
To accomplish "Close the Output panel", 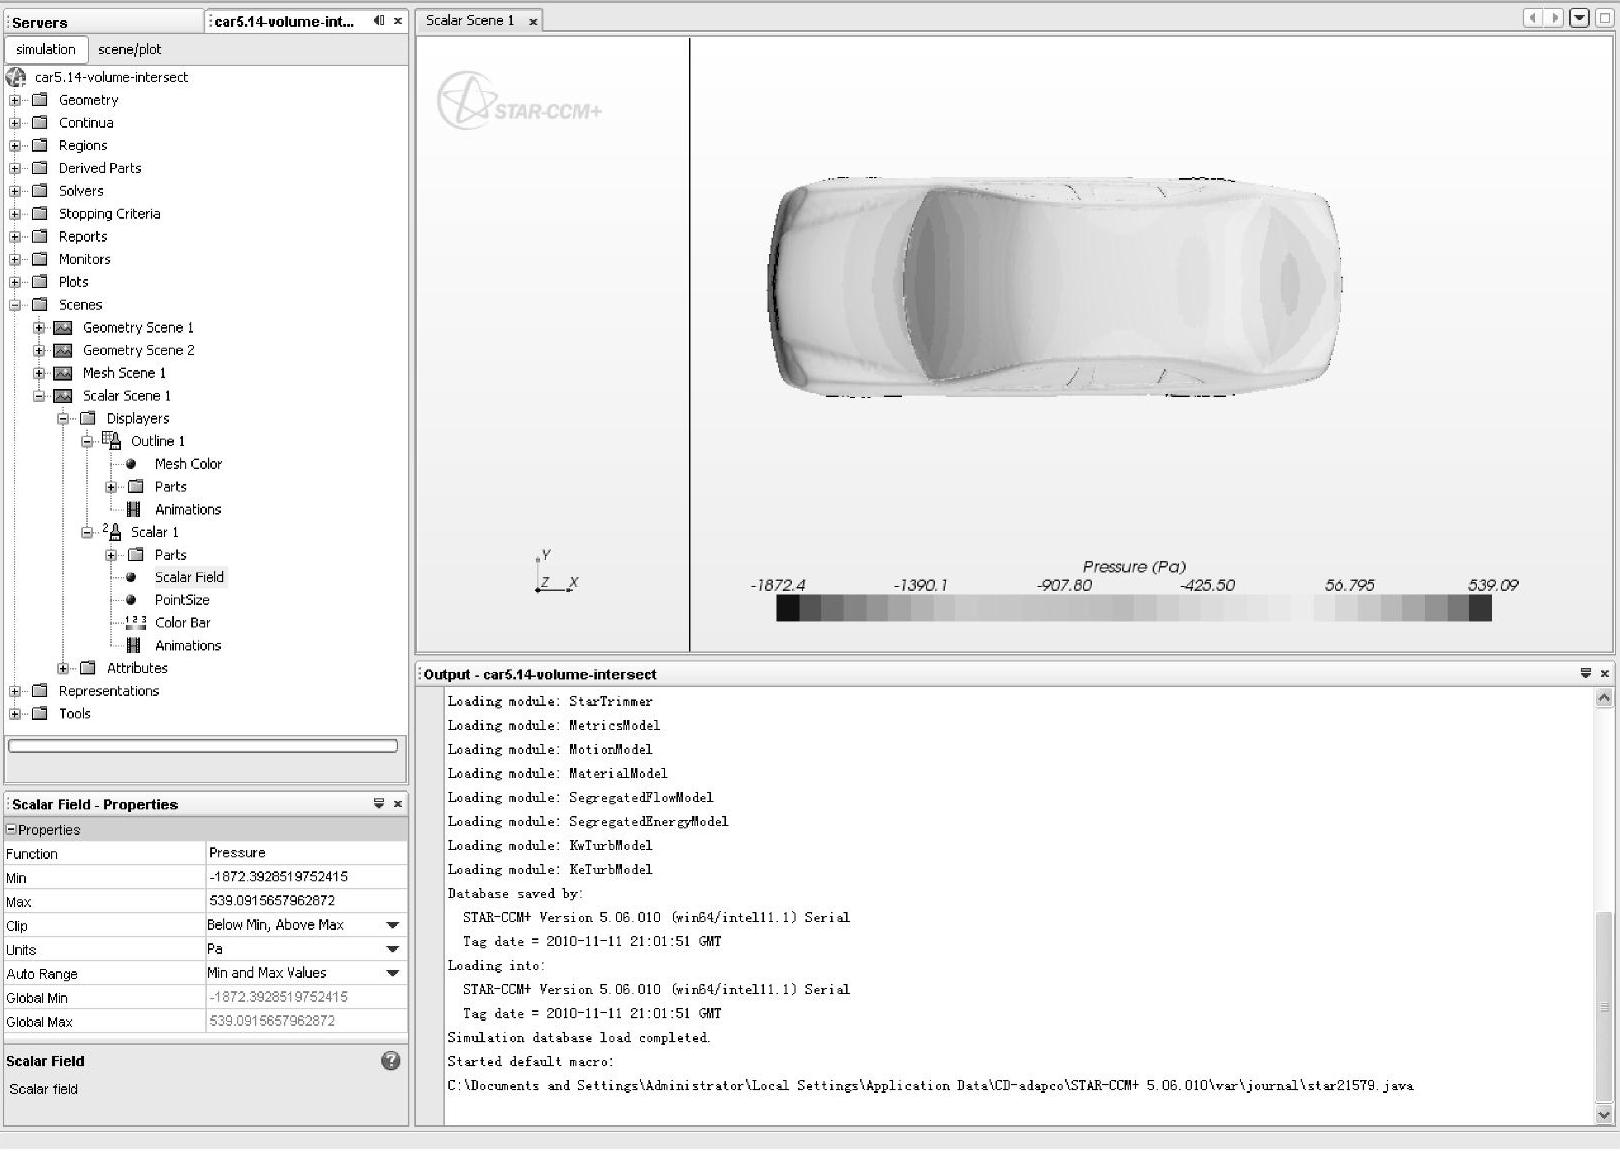I will click(x=1604, y=673).
